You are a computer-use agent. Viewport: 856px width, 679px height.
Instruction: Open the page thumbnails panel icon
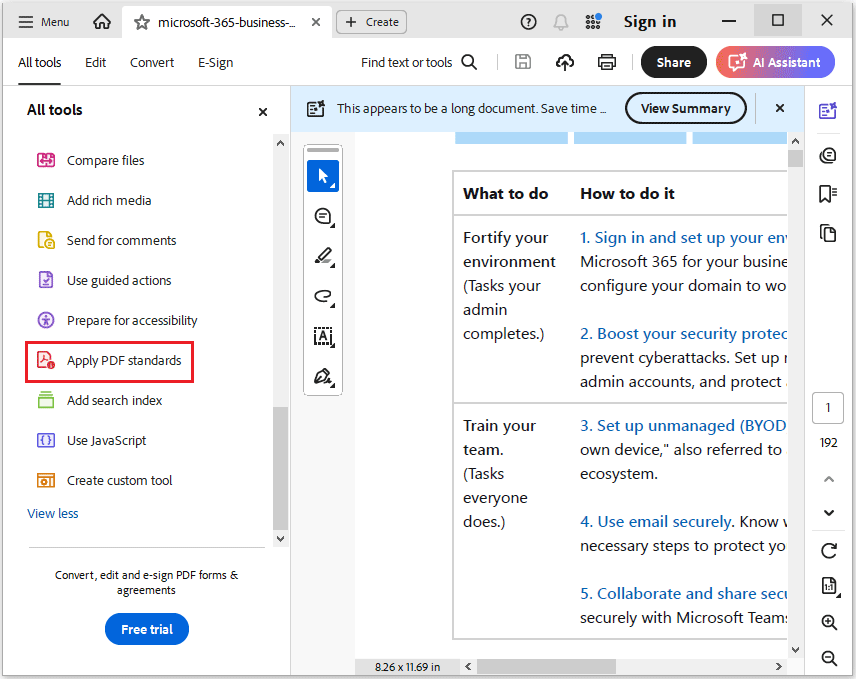coord(828,233)
